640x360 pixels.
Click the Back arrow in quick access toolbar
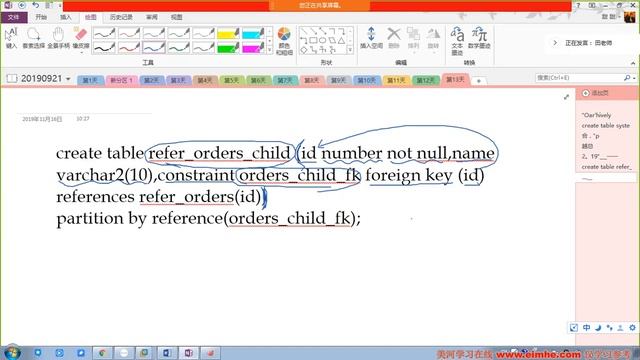click(22, 5)
